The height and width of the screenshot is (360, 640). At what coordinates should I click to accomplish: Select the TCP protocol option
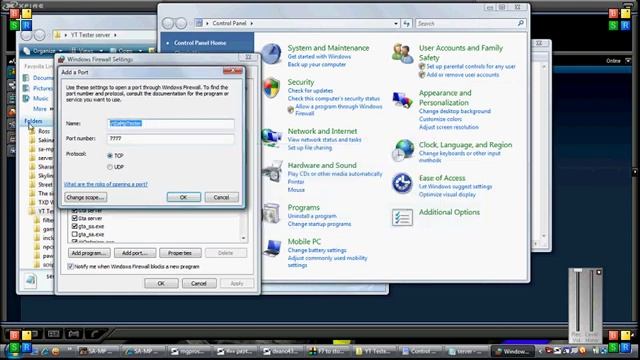coord(110,156)
